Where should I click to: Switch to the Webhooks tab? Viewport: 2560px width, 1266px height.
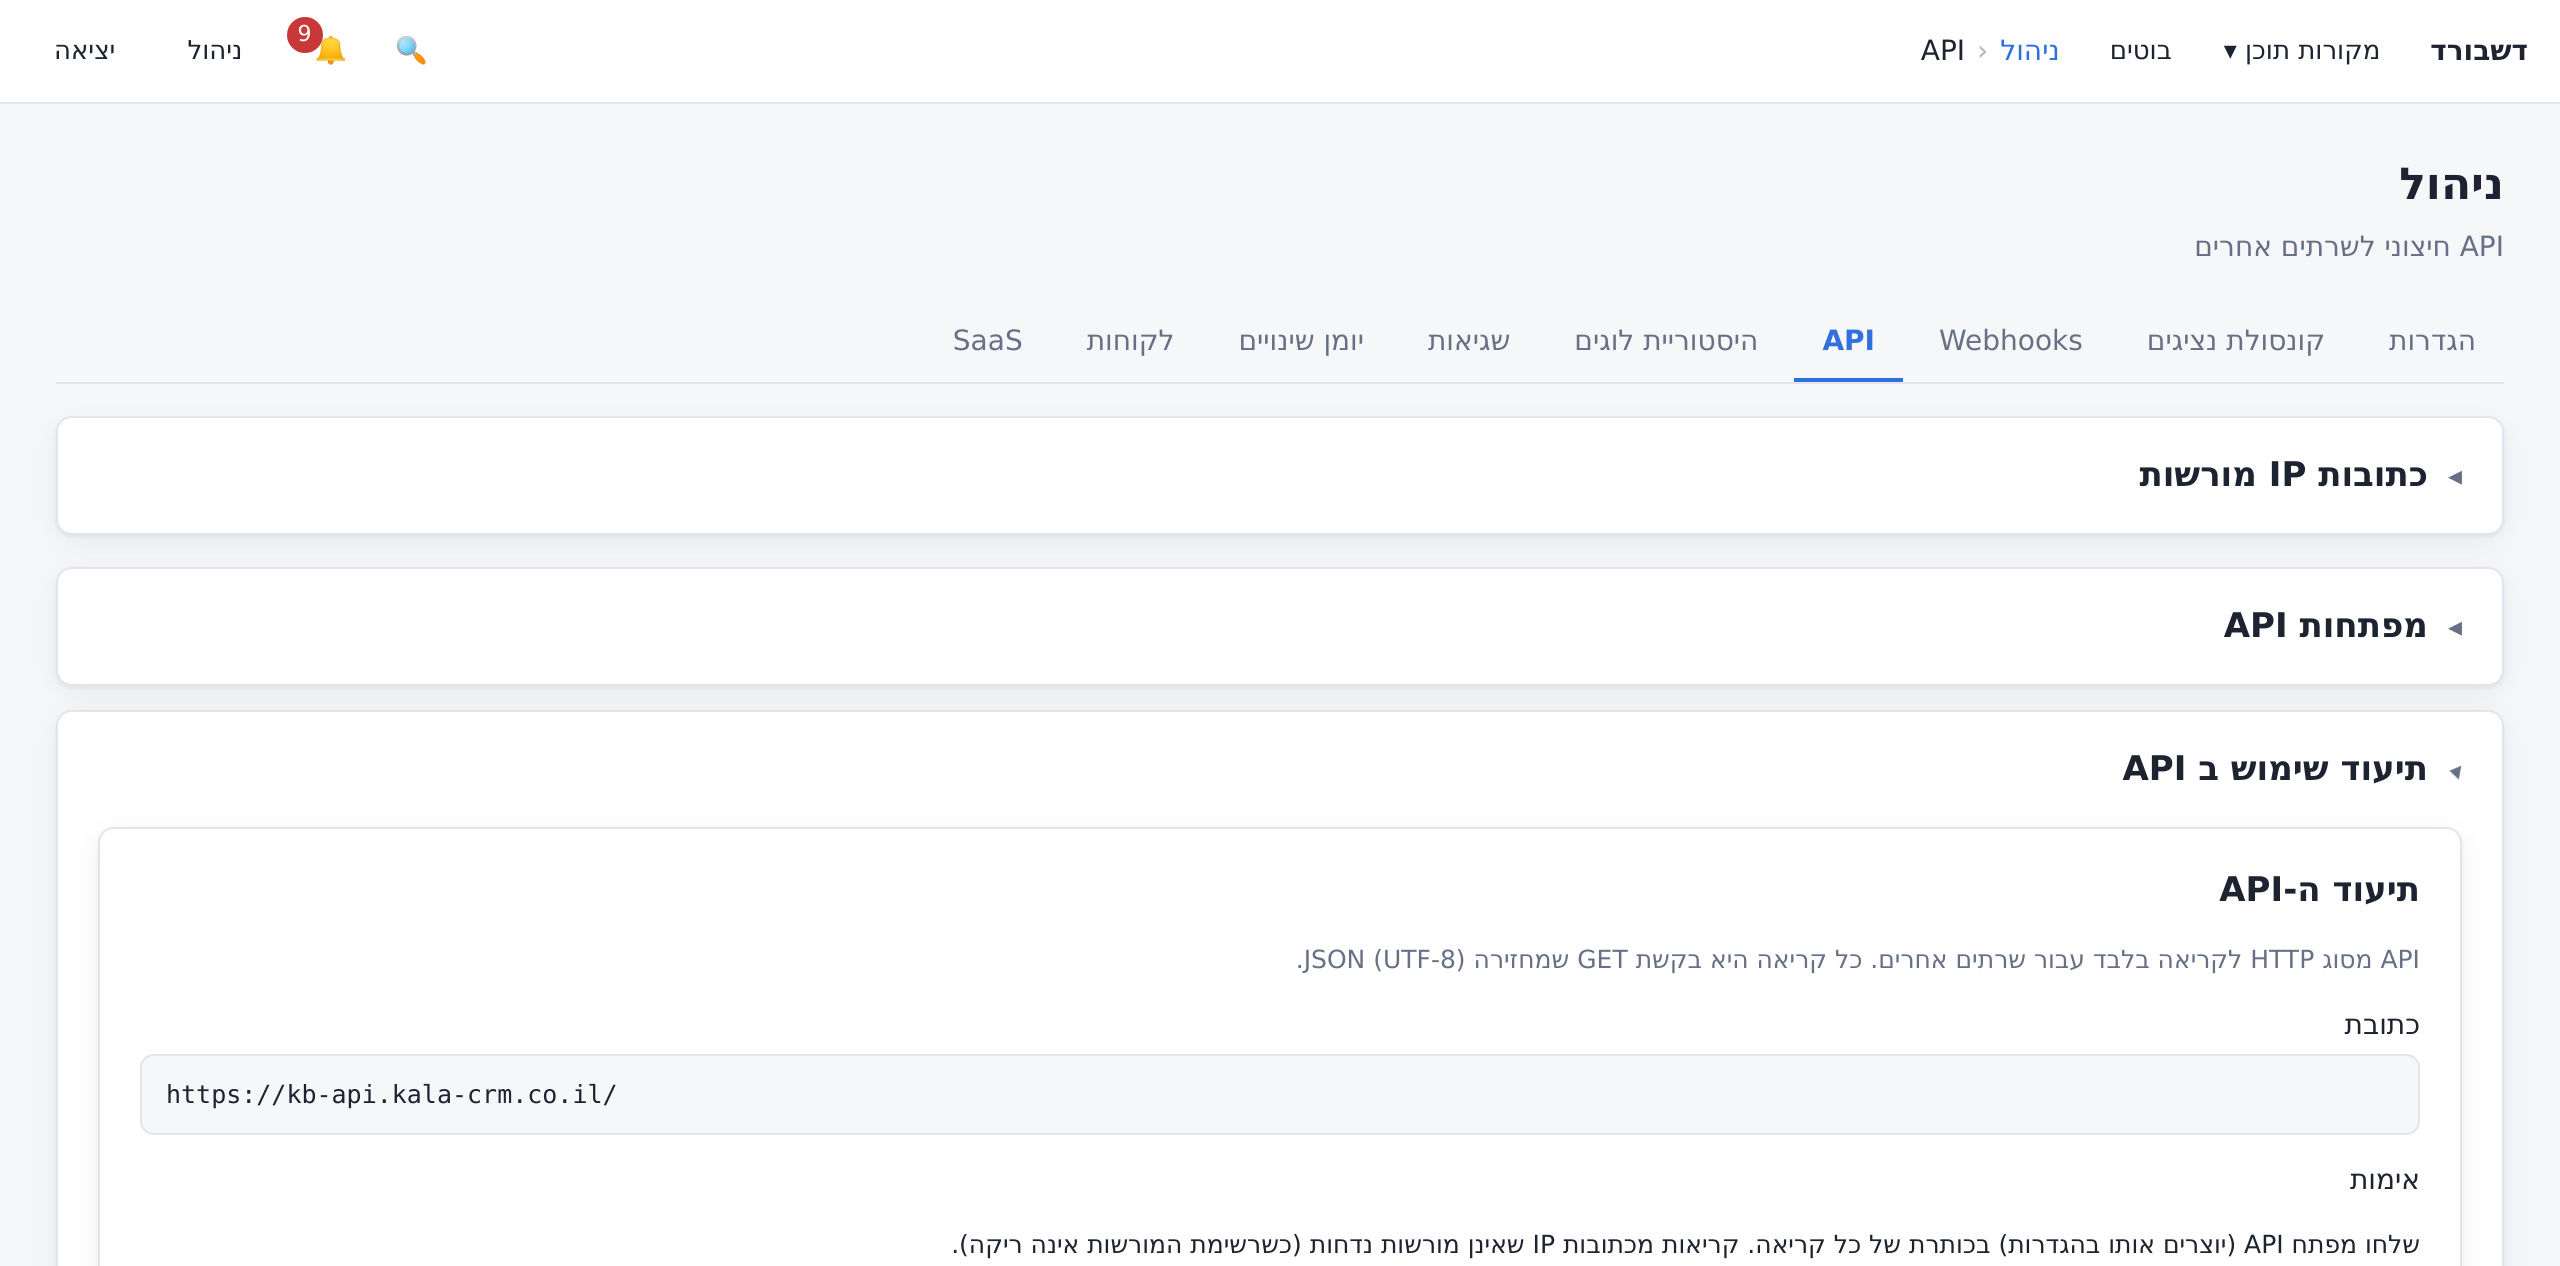coord(2010,341)
